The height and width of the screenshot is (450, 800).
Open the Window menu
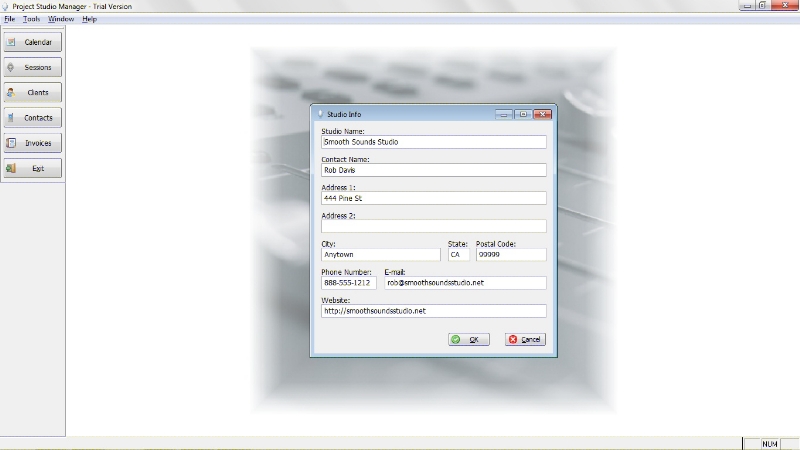(61, 19)
